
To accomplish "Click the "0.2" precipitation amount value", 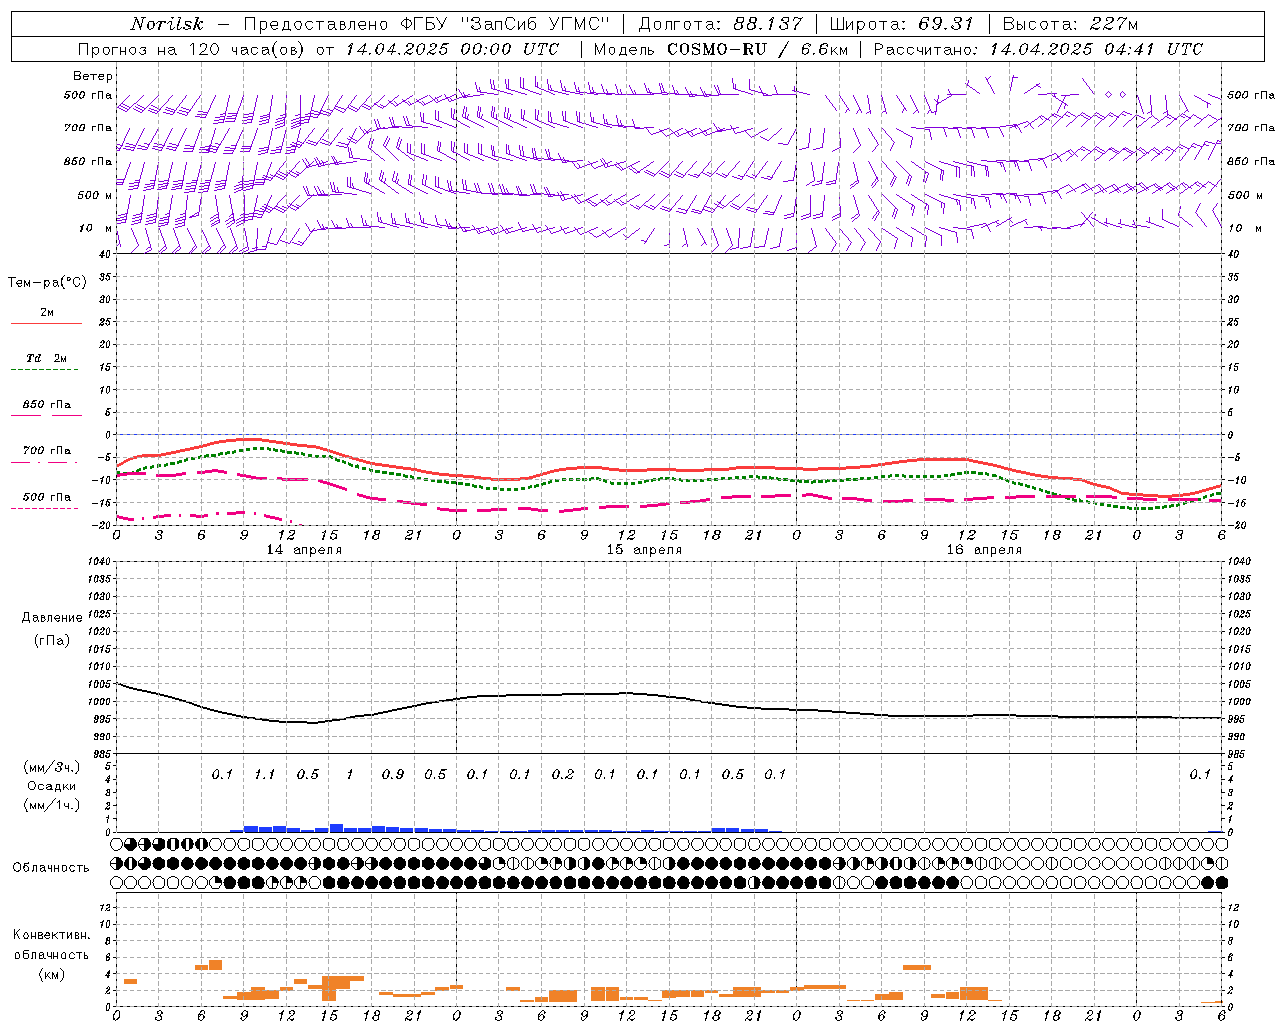I will (x=563, y=774).
